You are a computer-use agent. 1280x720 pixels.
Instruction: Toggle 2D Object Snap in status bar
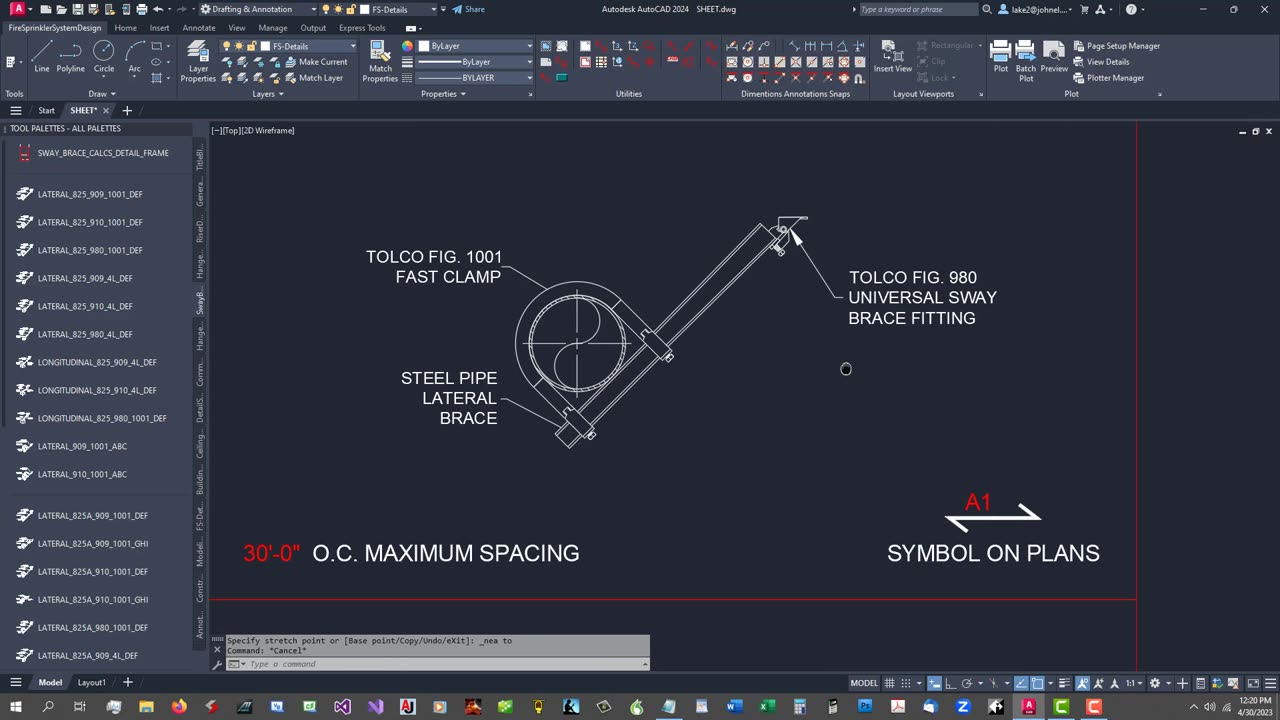pos(1037,683)
